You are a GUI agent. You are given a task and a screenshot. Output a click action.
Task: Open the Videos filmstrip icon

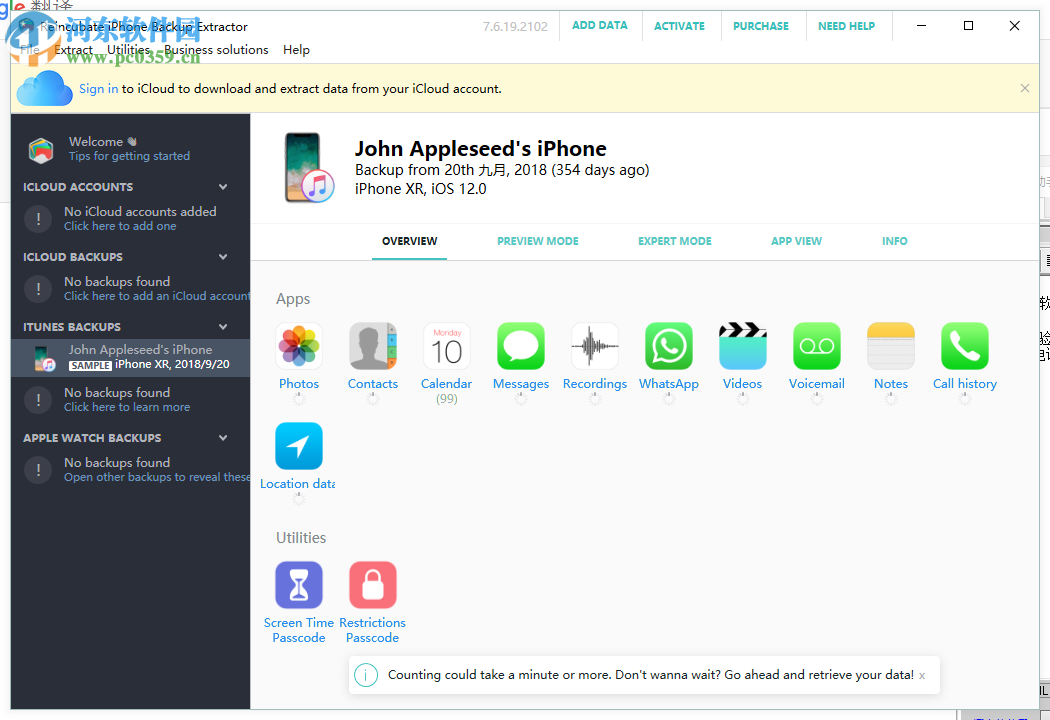(742, 346)
